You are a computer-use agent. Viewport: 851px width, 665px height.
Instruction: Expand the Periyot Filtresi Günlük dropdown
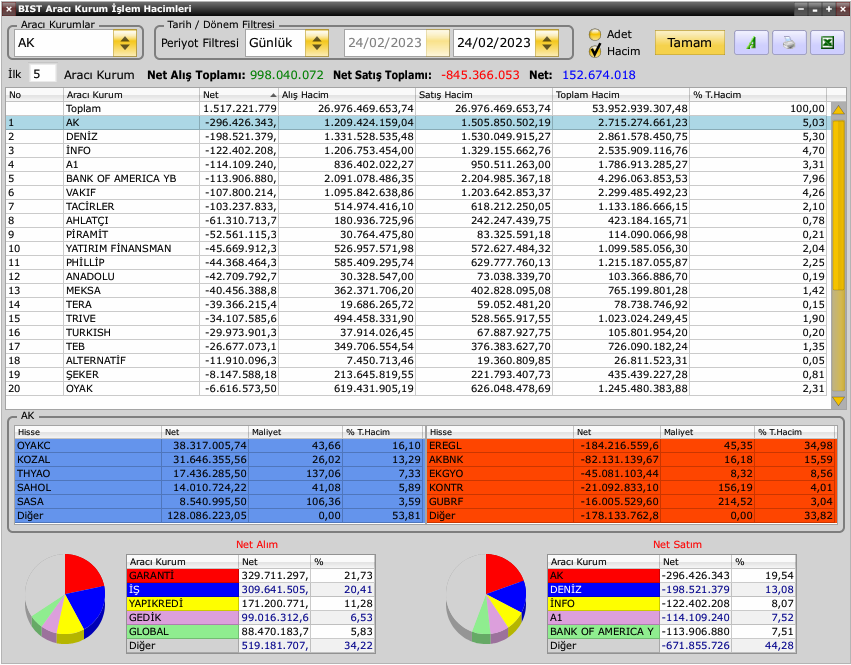click(317, 43)
